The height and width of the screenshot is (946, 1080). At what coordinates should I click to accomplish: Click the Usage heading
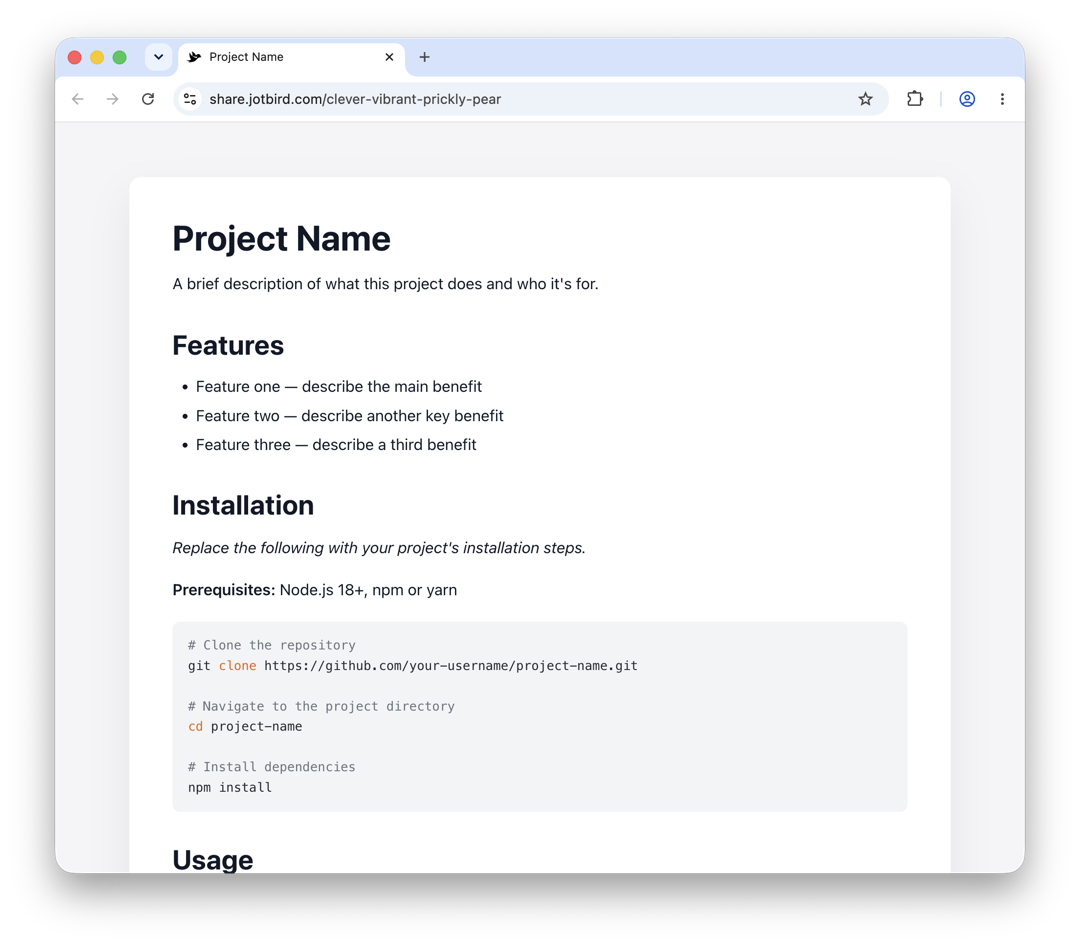[x=213, y=860]
